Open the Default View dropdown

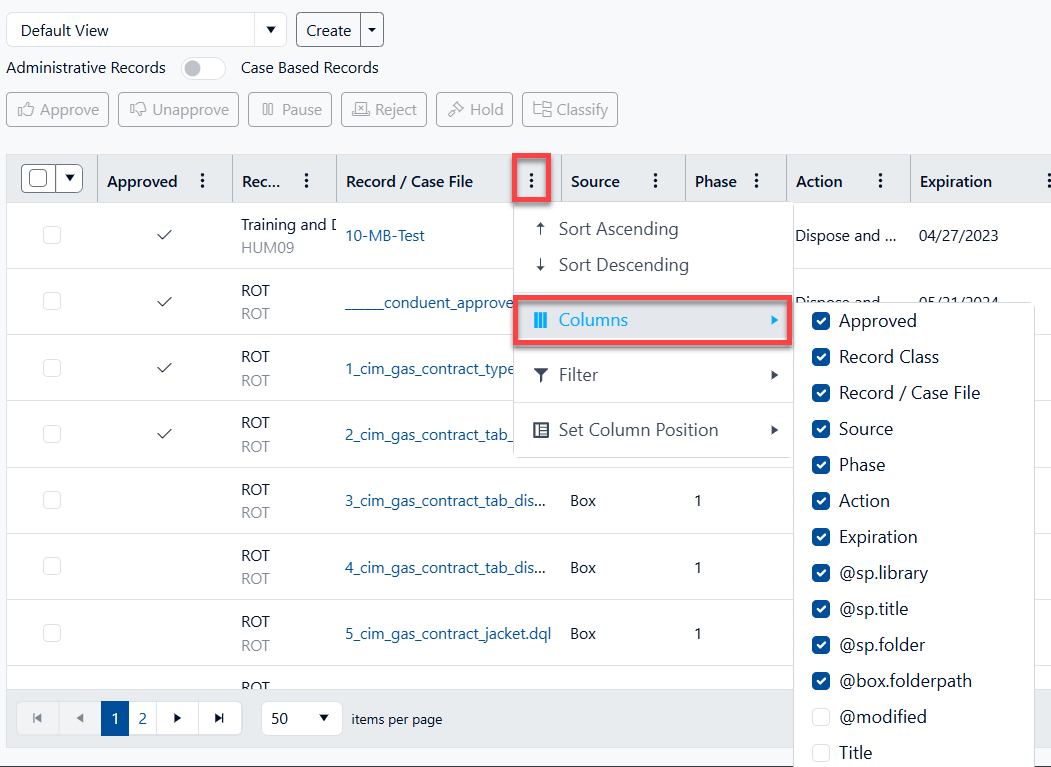[x=270, y=30]
